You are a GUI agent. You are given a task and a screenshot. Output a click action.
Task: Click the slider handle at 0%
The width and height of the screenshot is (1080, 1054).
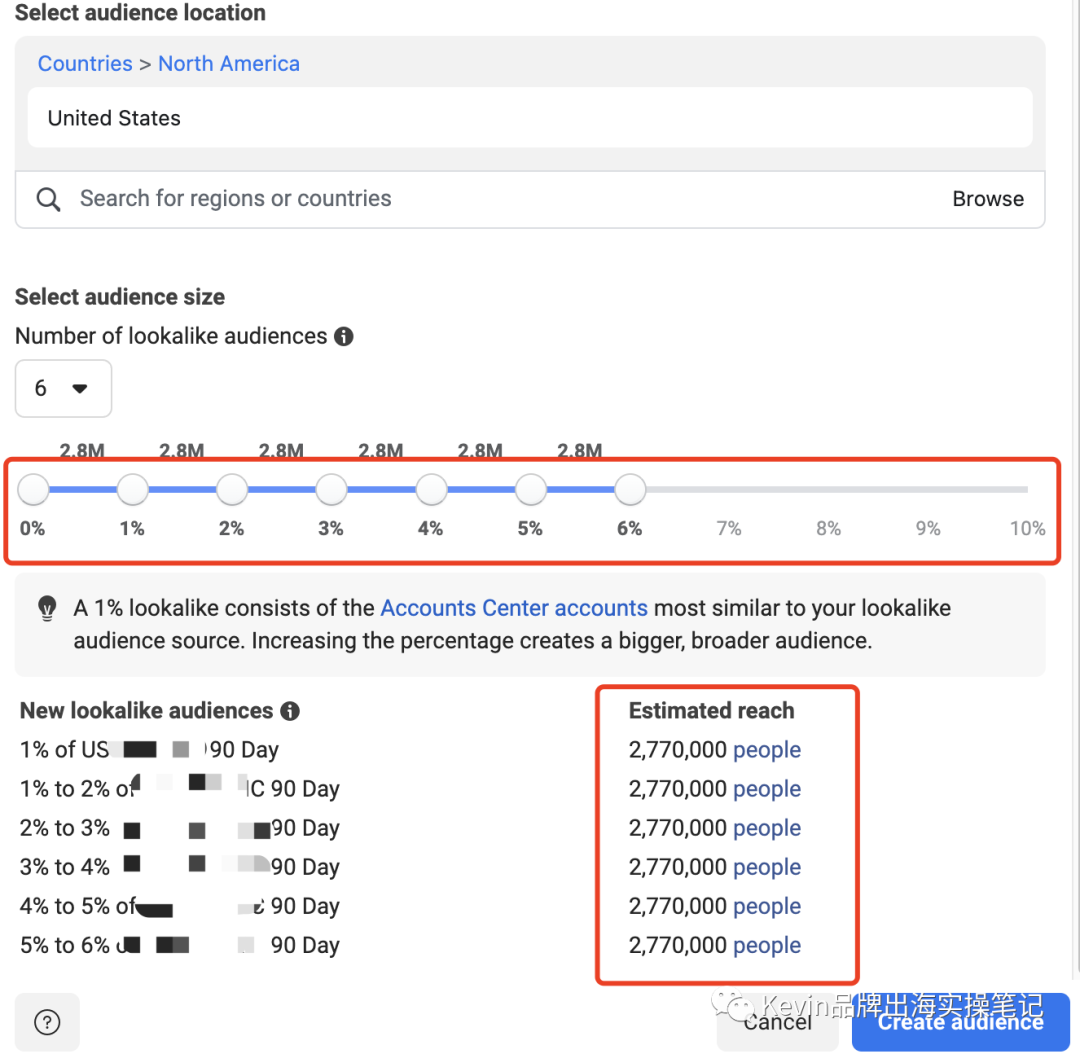34,490
